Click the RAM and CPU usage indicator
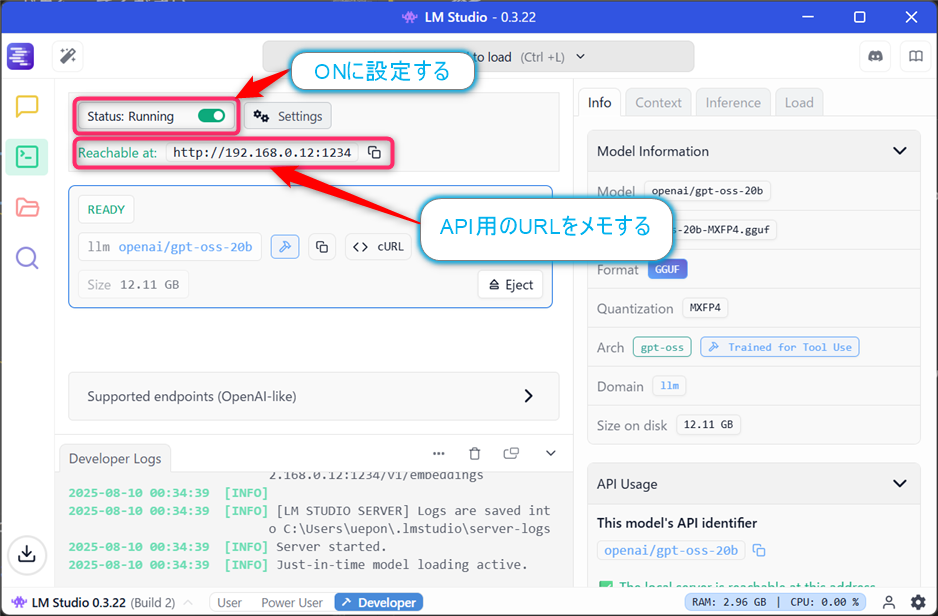The height and width of the screenshot is (616, 938). [776, 602]
